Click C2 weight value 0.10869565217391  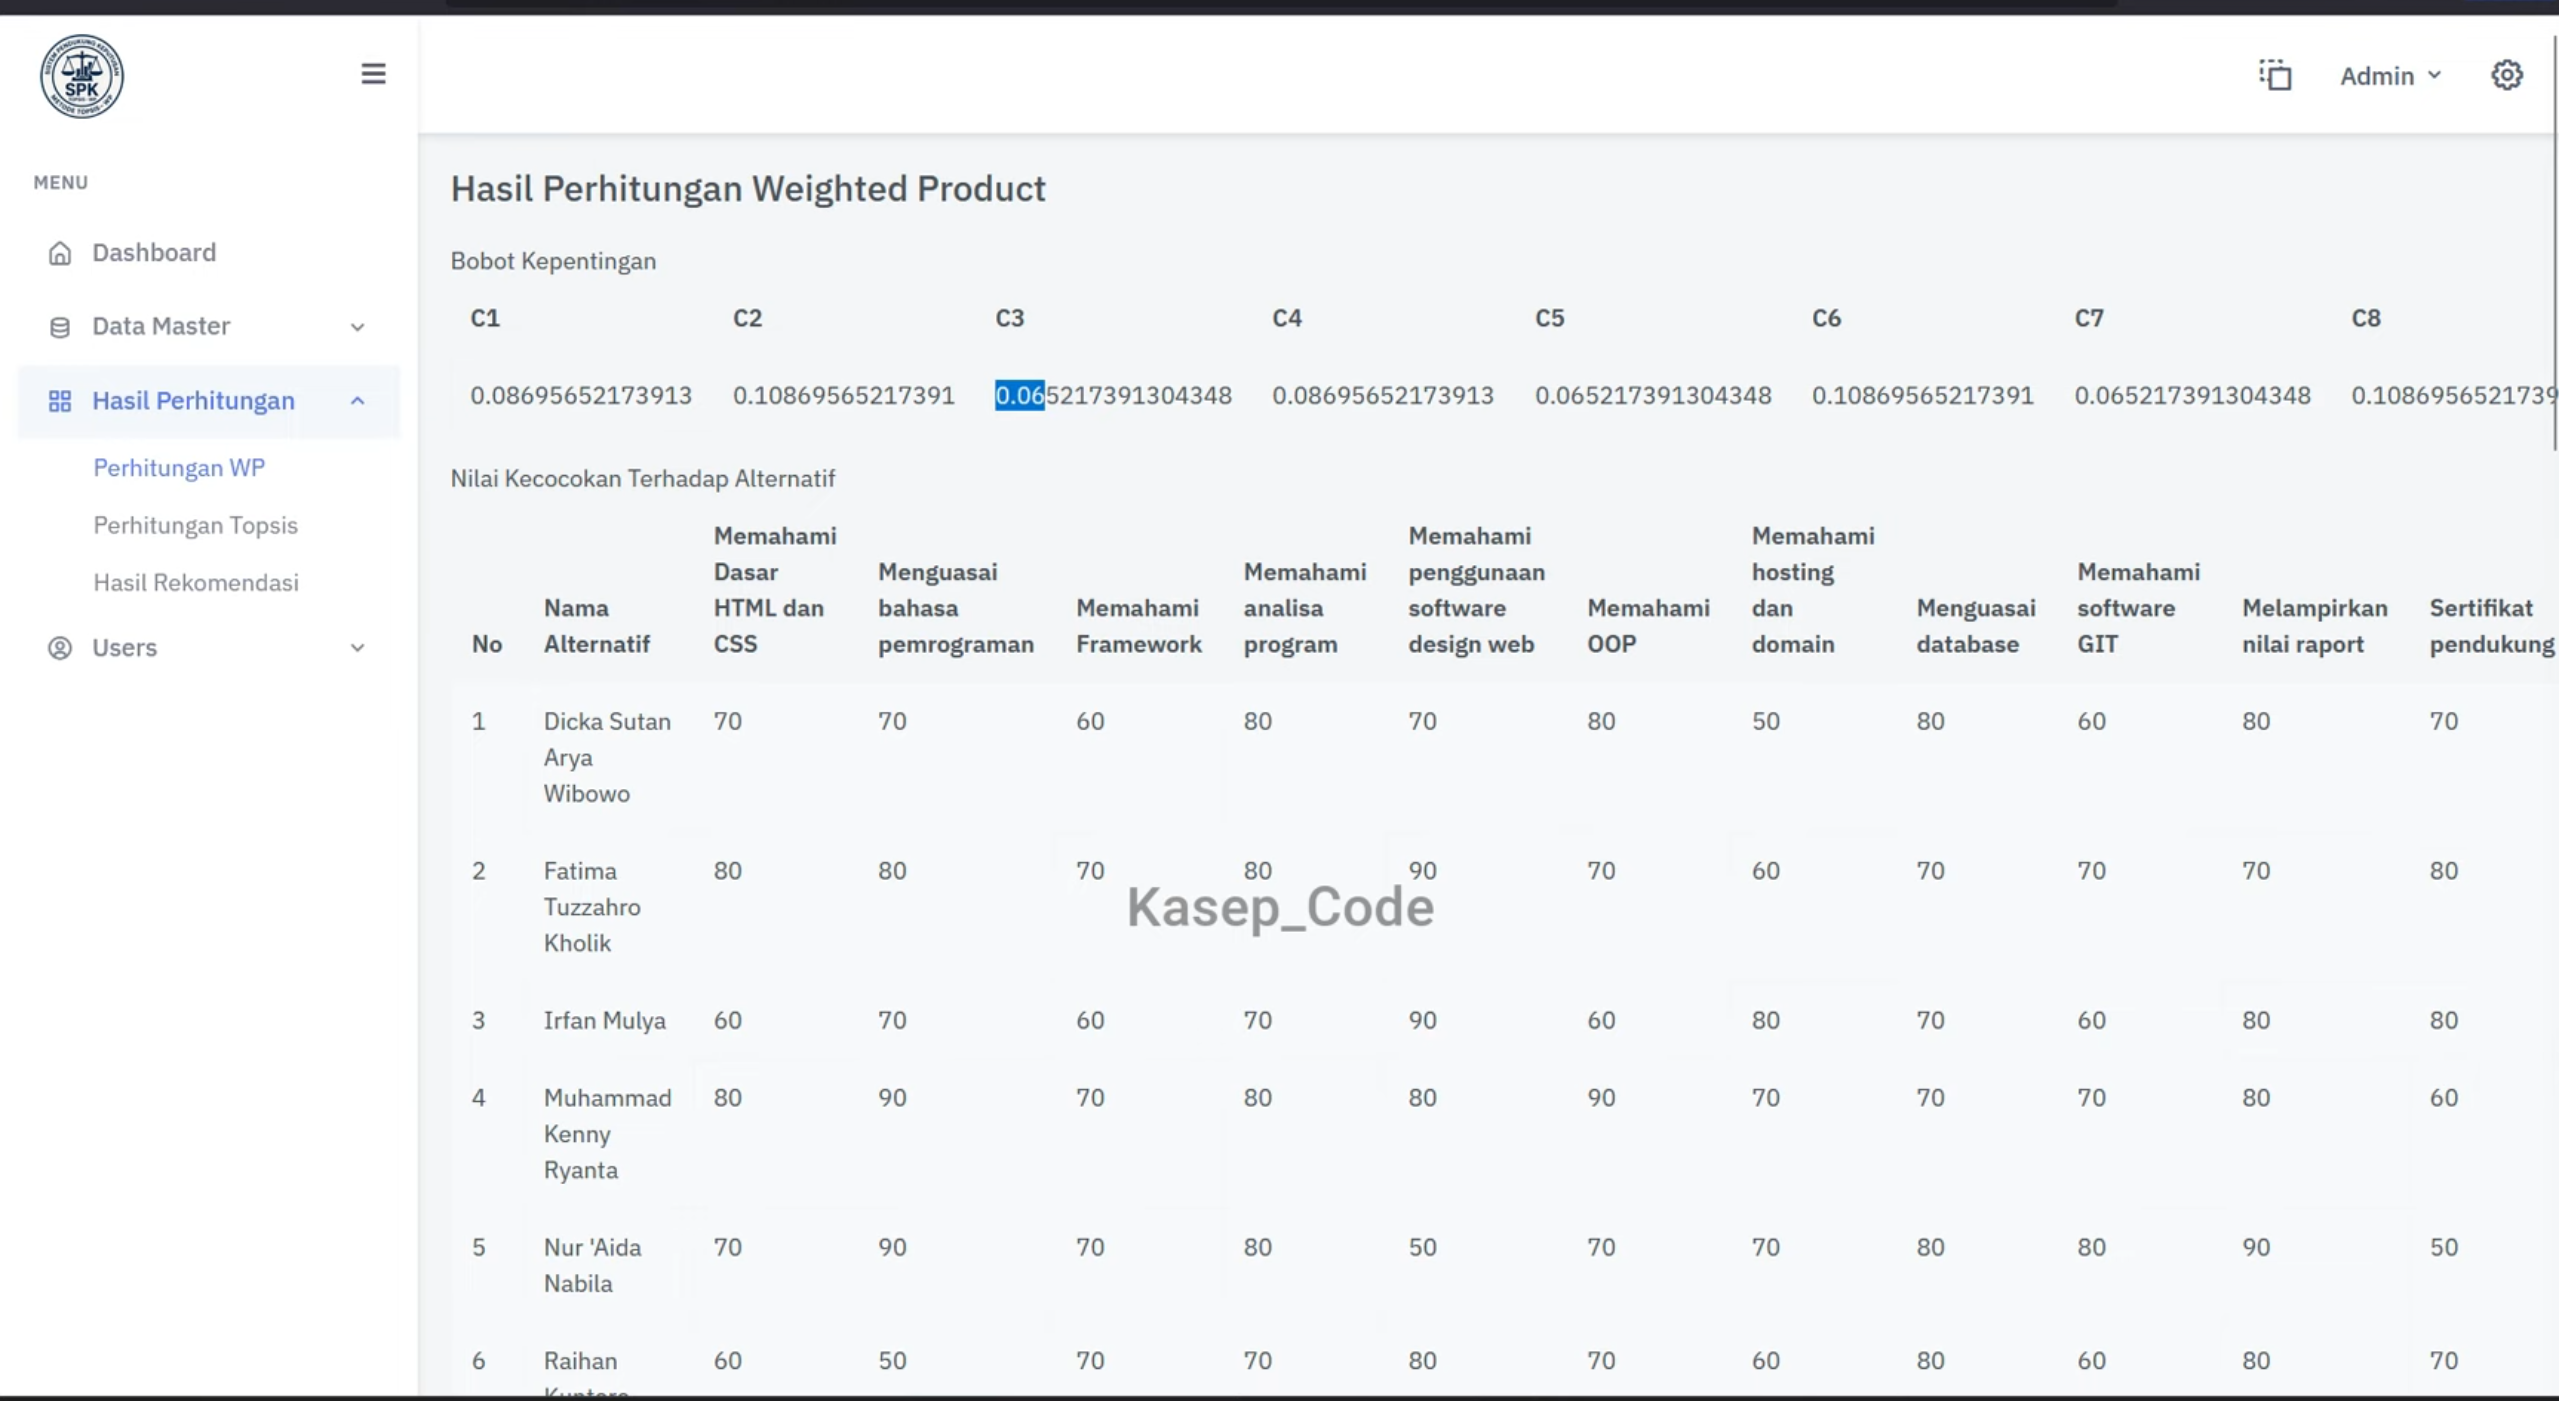tap(843, 395)
